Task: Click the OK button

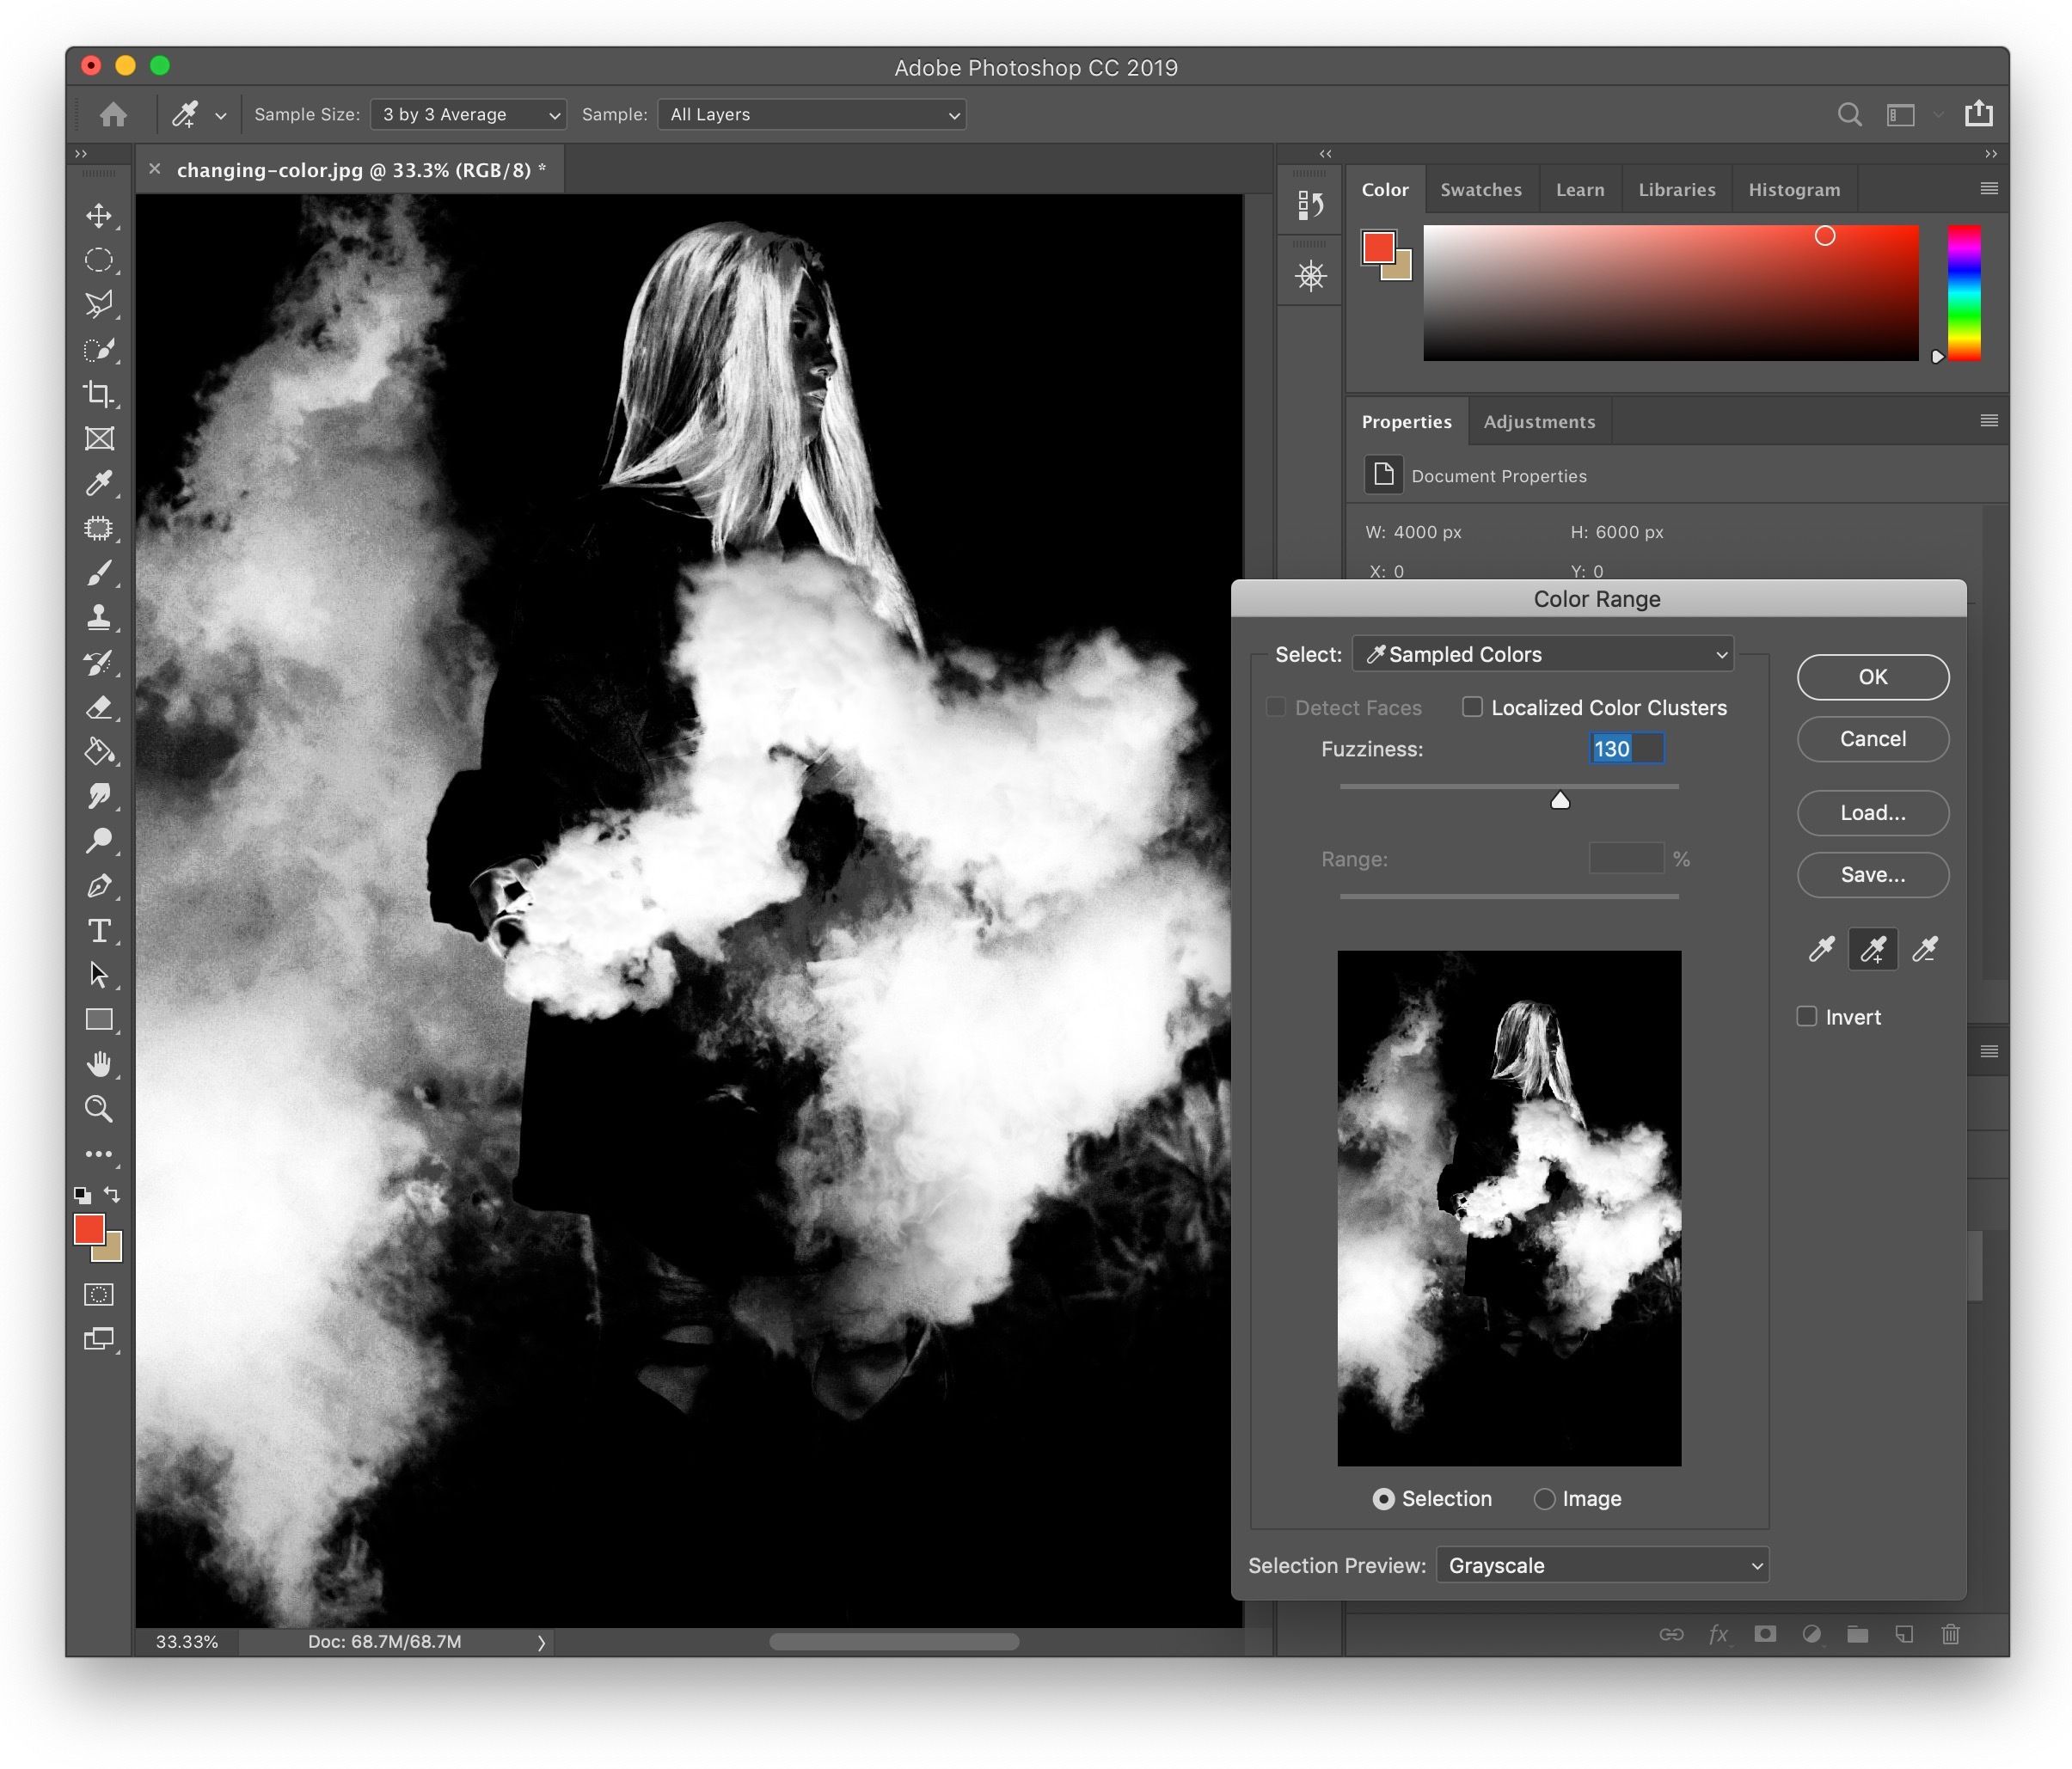Action: coord(1870,676)
